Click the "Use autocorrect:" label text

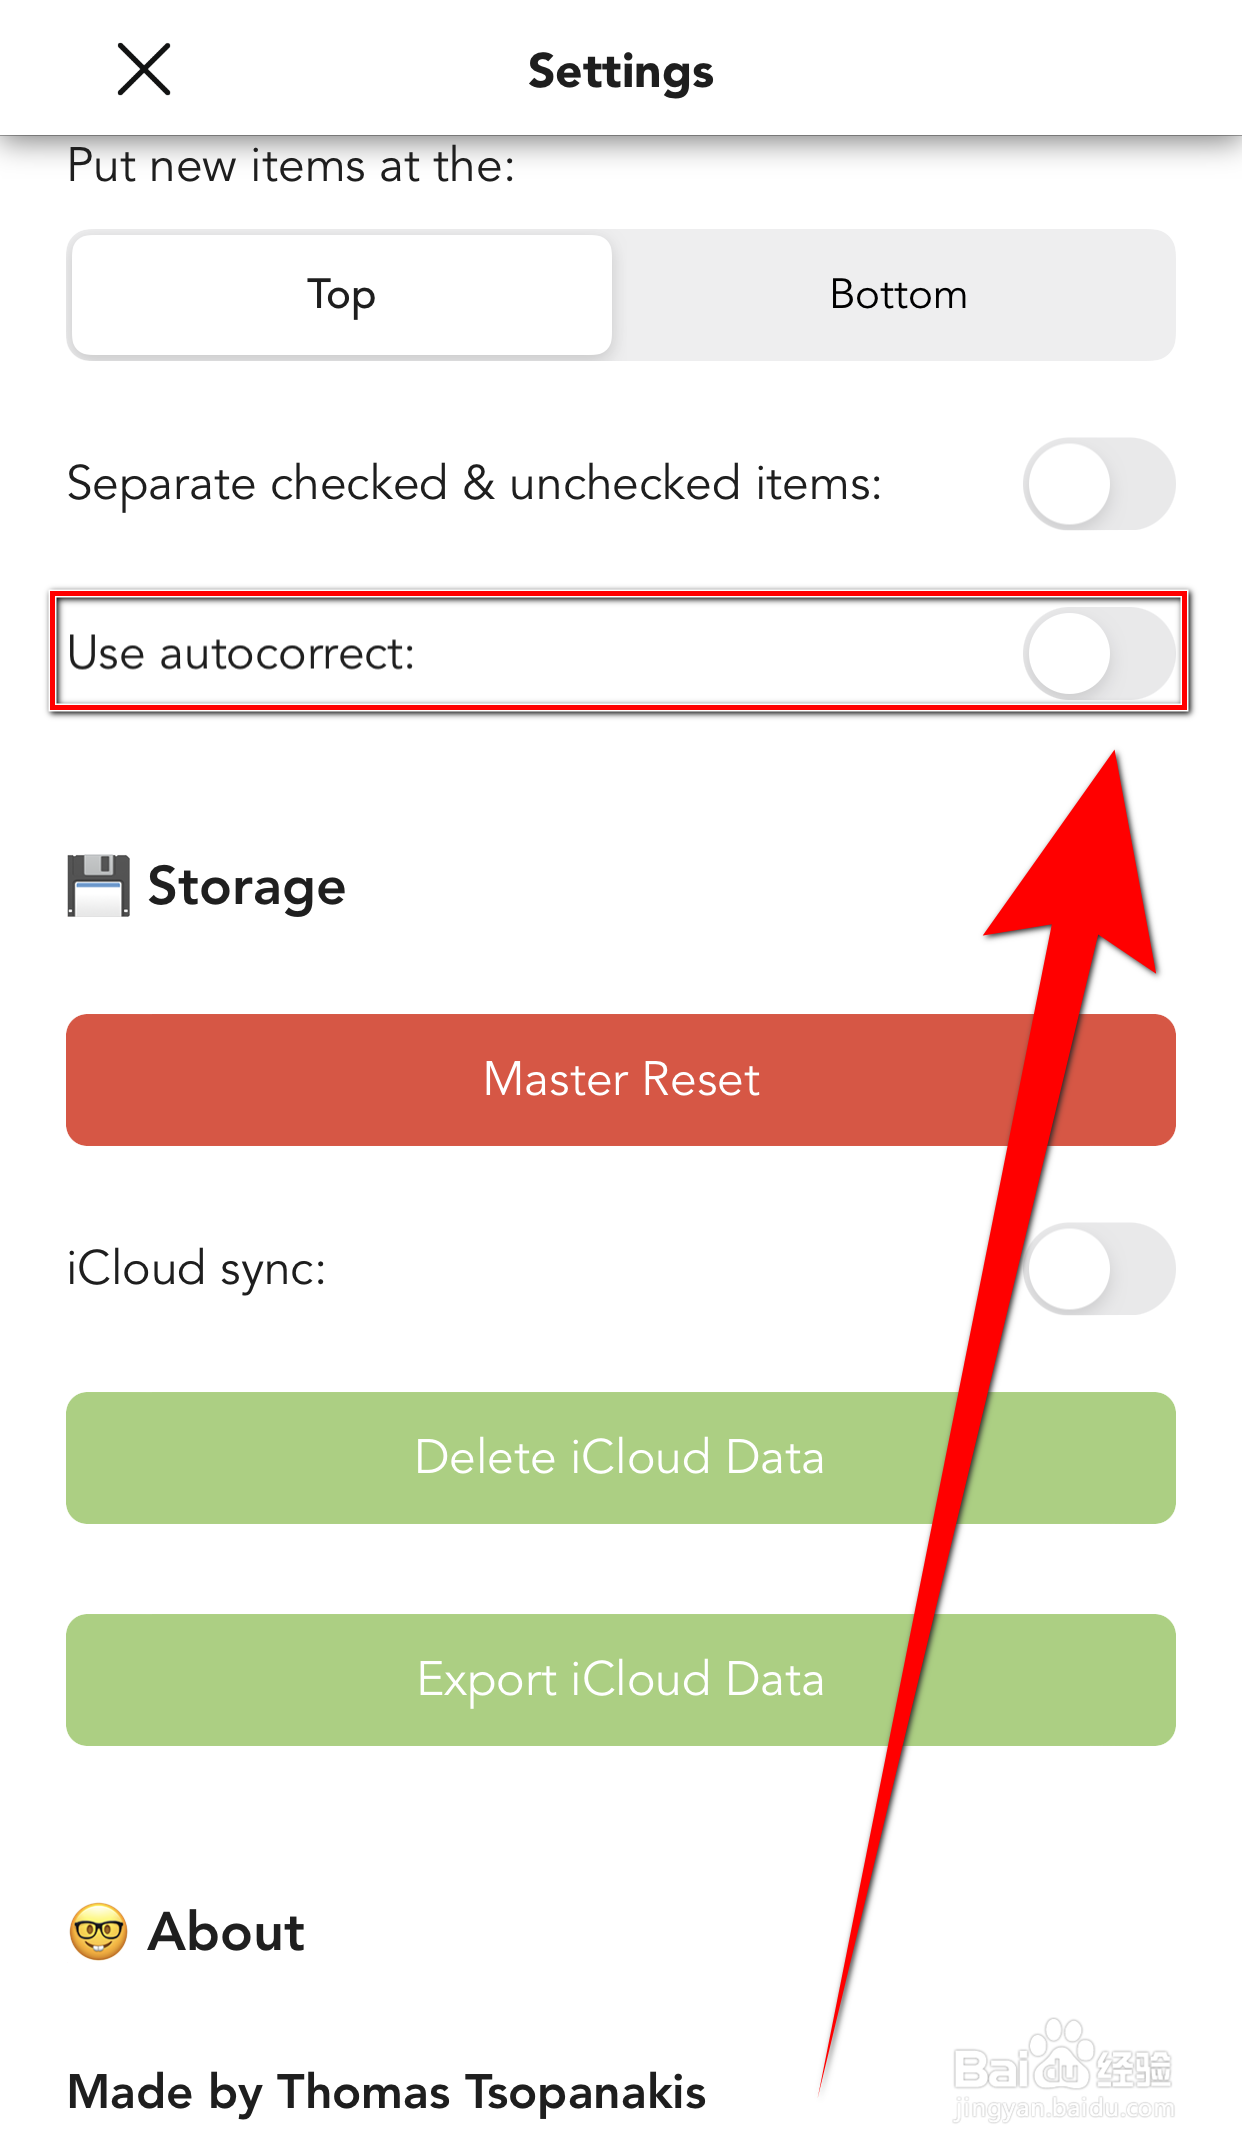pyautogui.click(x=241, y=654)
